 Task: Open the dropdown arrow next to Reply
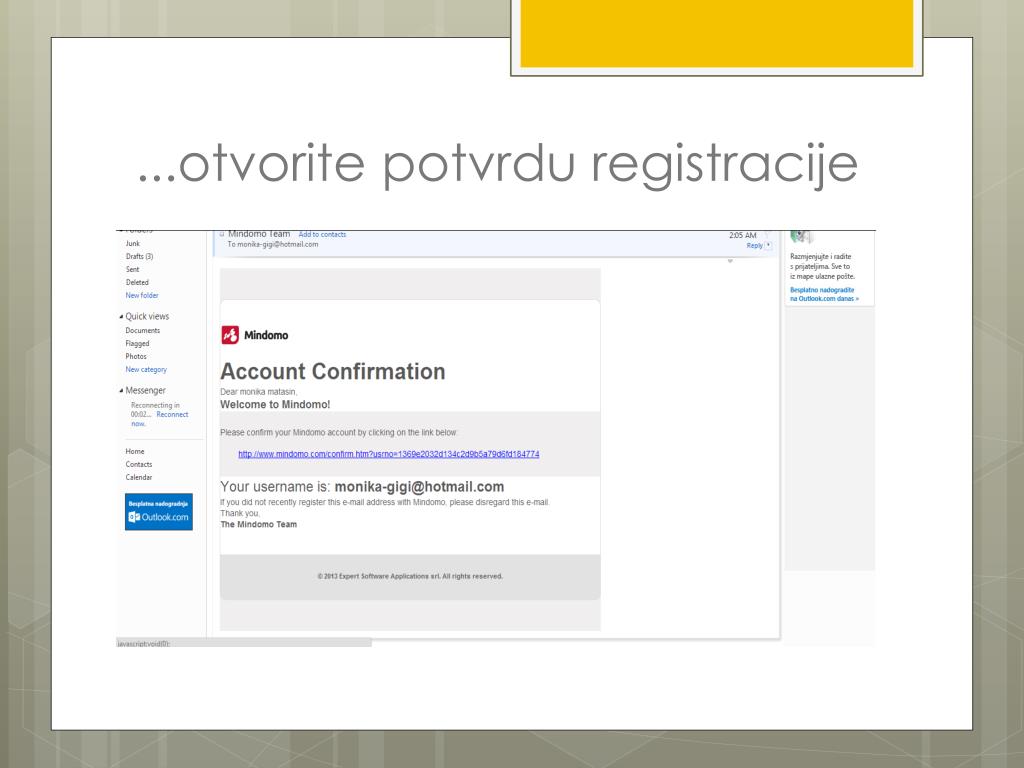pyautogui.click(x=769, y=246)
